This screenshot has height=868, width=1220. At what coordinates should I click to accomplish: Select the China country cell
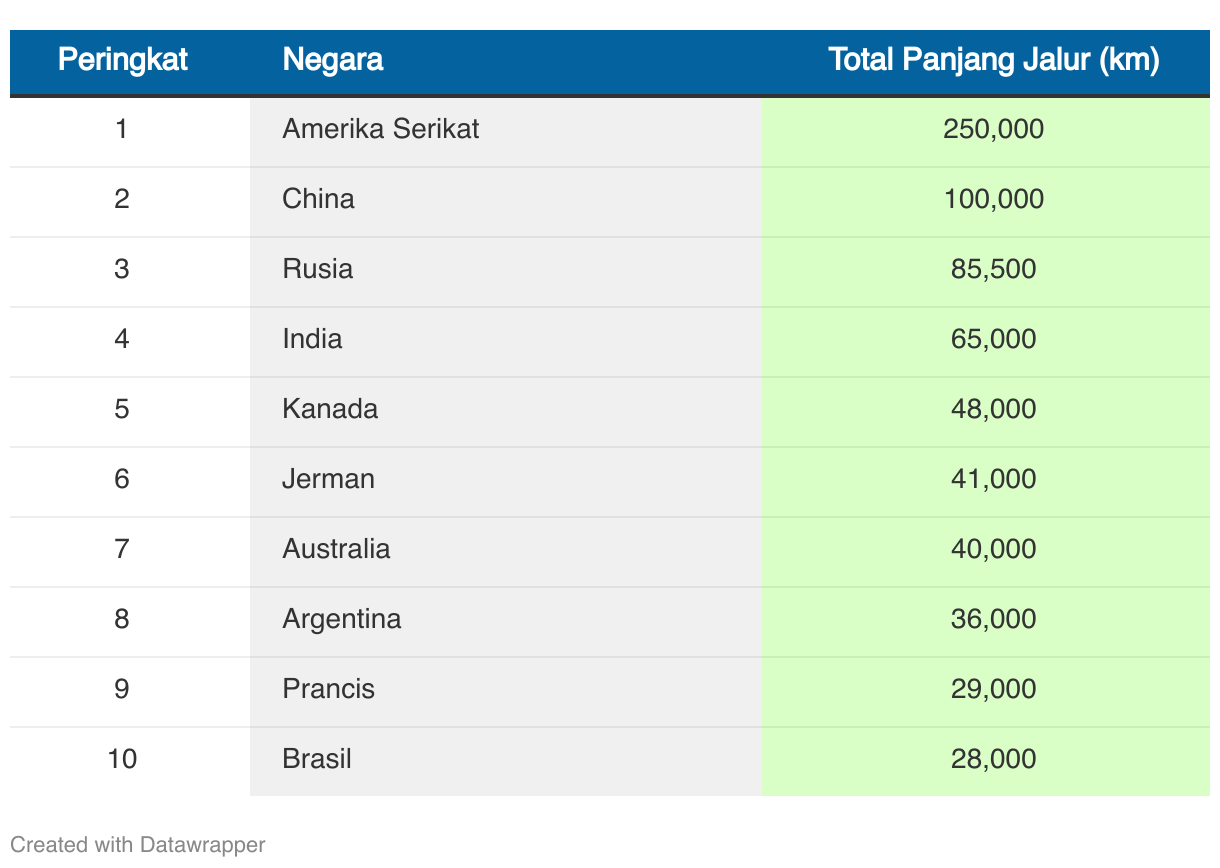[318, 199]
